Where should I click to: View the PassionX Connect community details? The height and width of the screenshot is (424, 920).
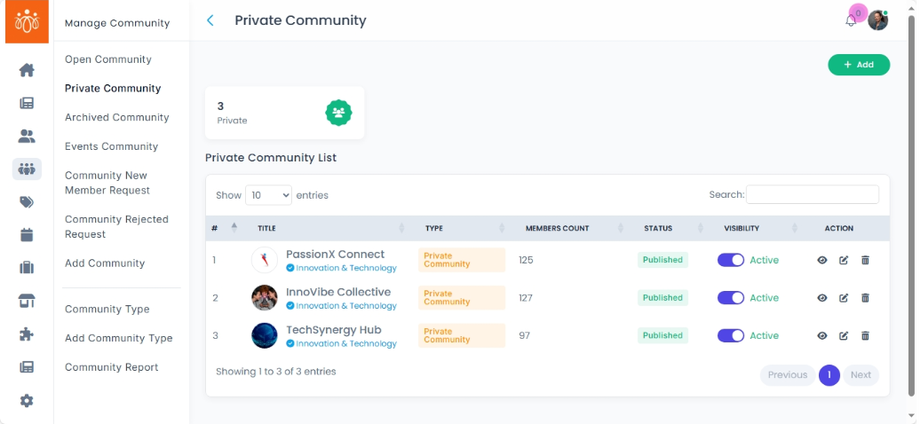822,260
